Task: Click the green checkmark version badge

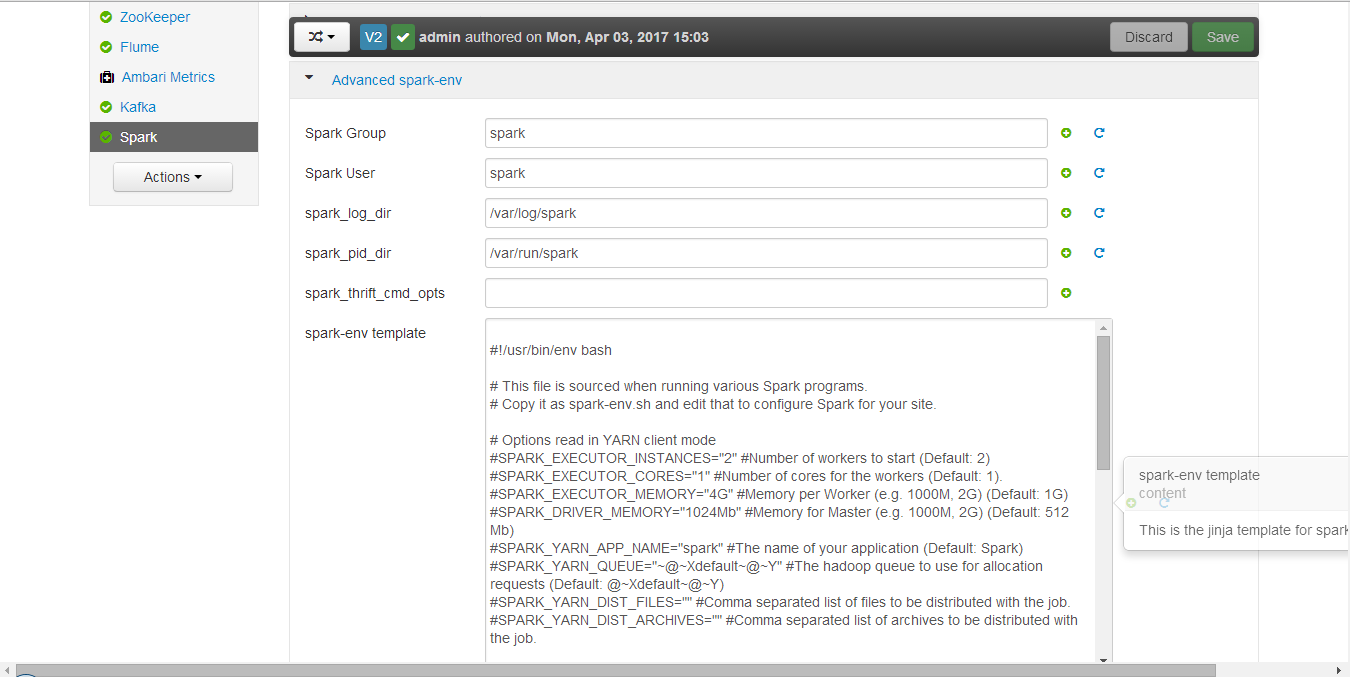Action: 403,37
